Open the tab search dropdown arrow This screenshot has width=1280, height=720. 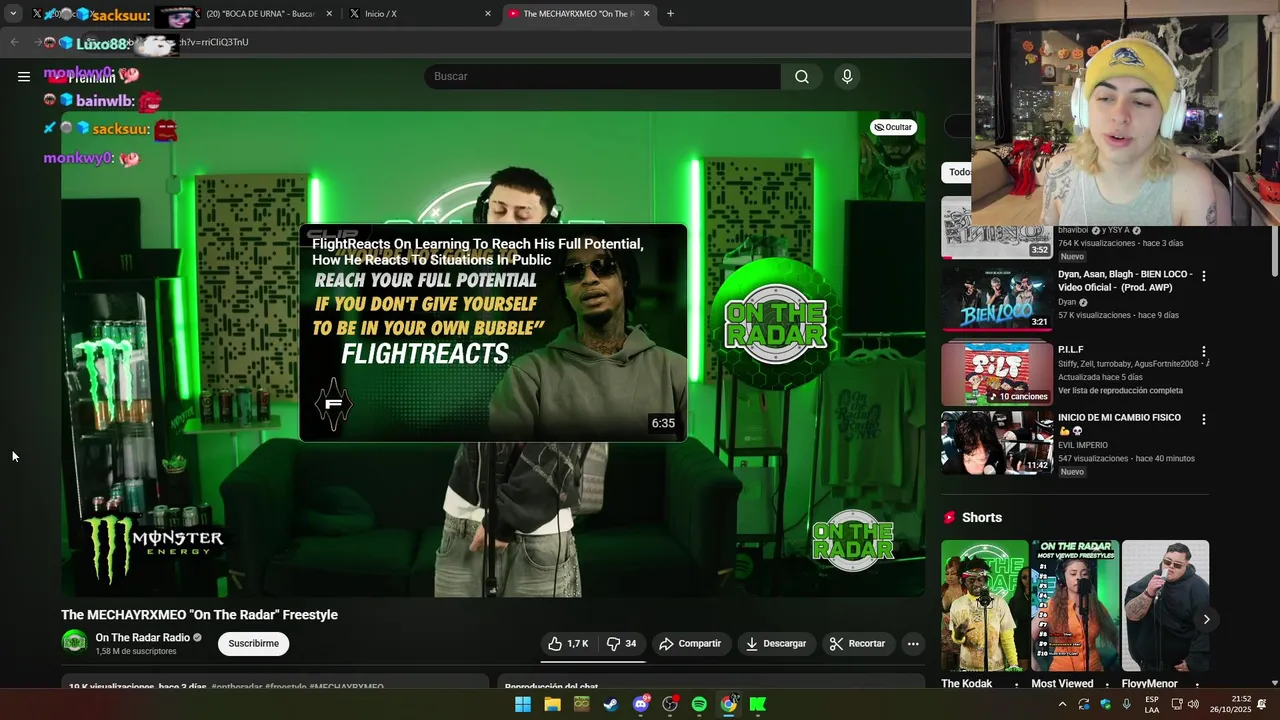(x=13, y=14)
